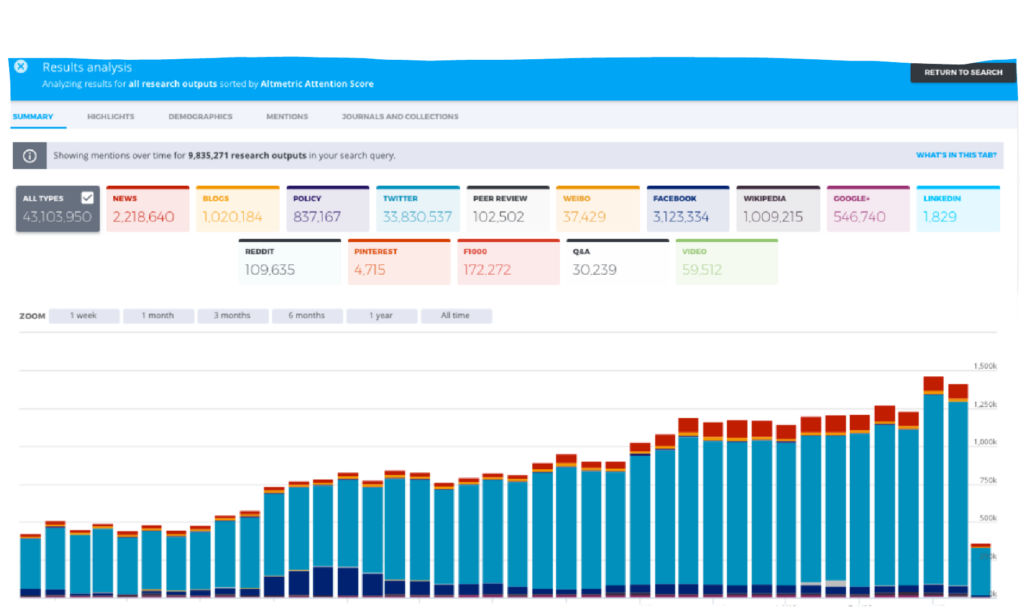Enable the Twitter mentions filter tile
This screenshot has height=611, width=1024.
(418, 209)
